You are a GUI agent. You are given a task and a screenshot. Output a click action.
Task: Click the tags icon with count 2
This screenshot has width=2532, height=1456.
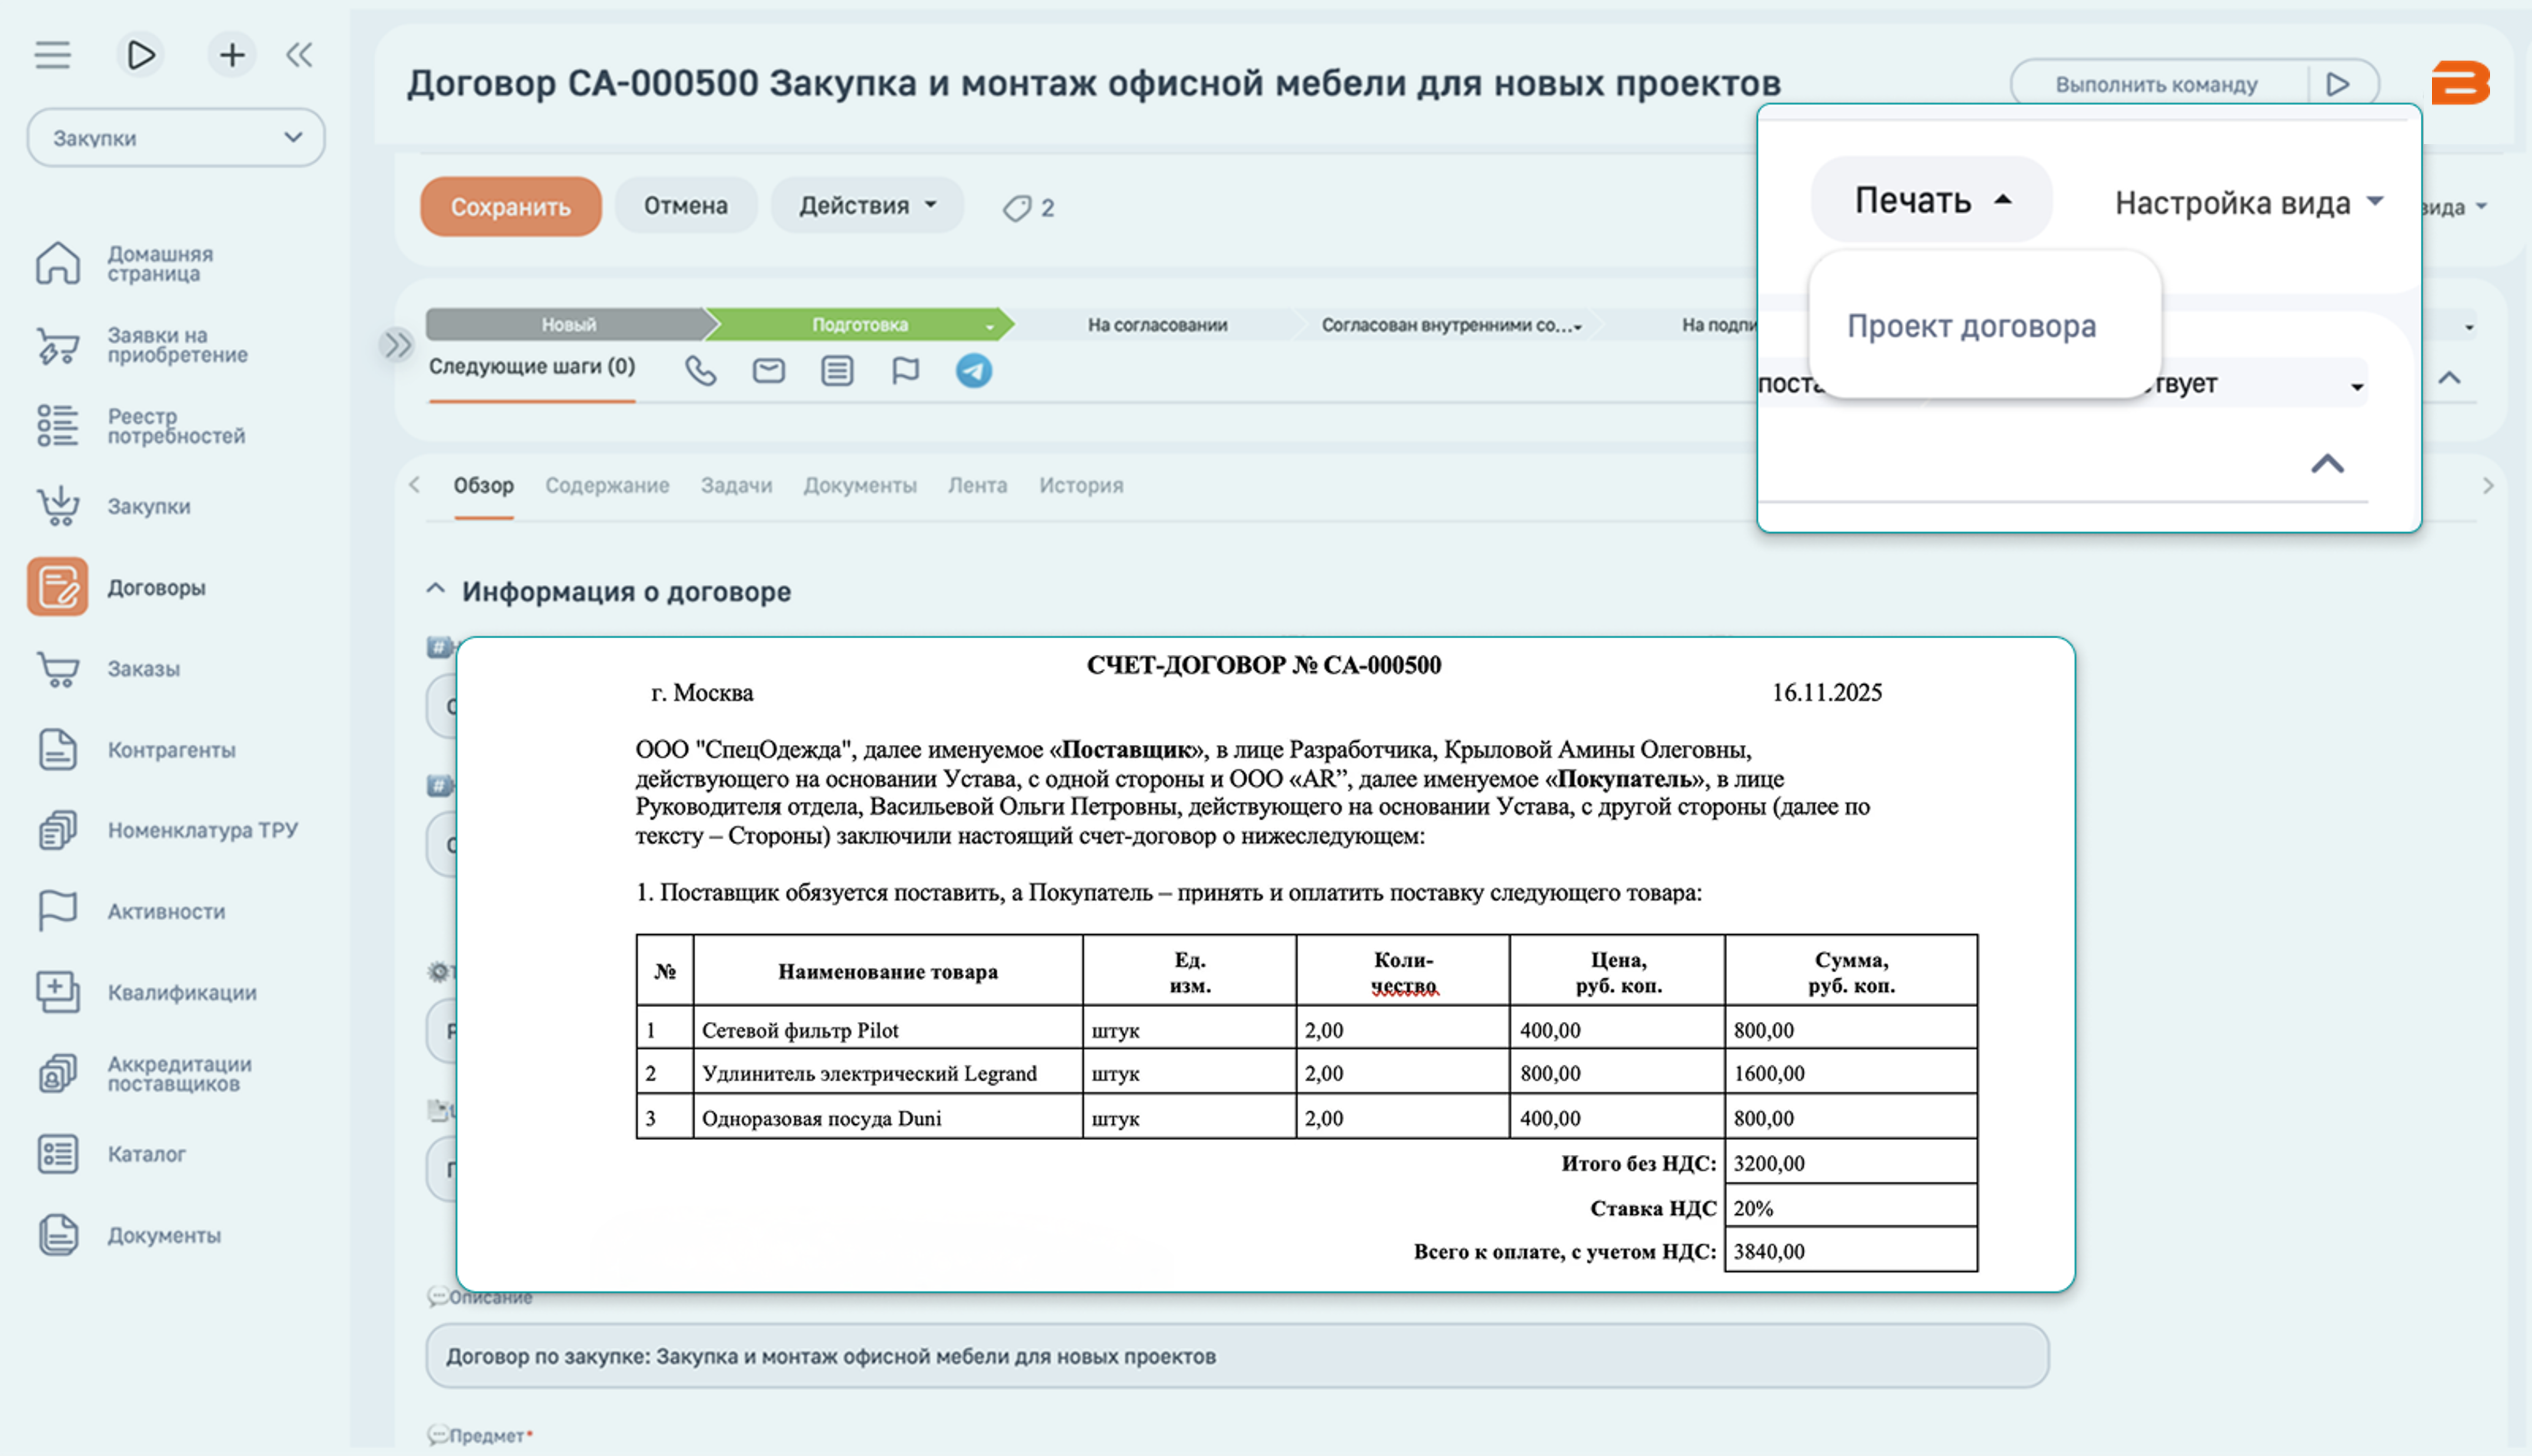click(x=1029, y=208)
